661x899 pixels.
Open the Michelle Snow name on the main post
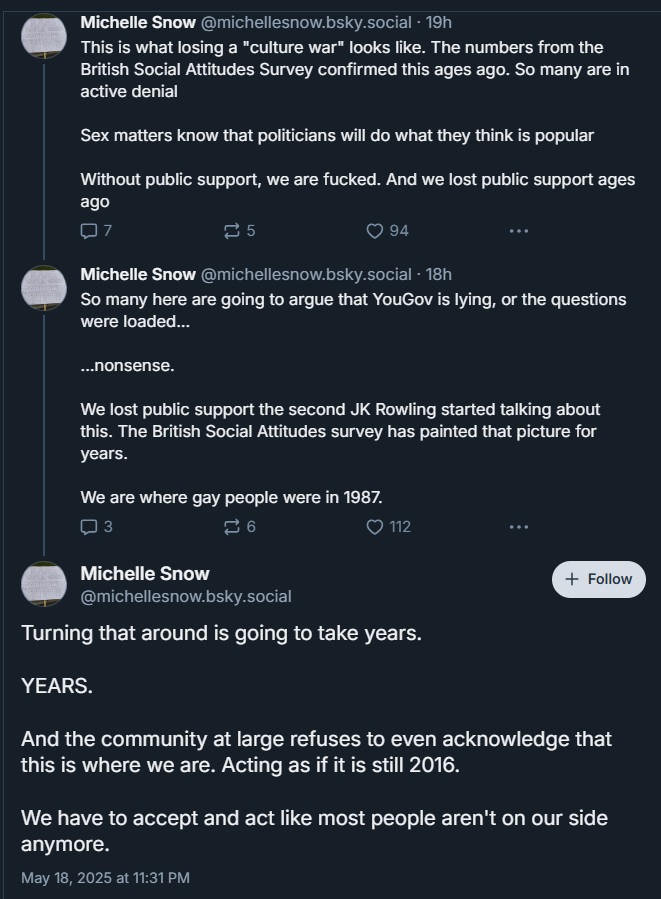(x=145, y=573)
